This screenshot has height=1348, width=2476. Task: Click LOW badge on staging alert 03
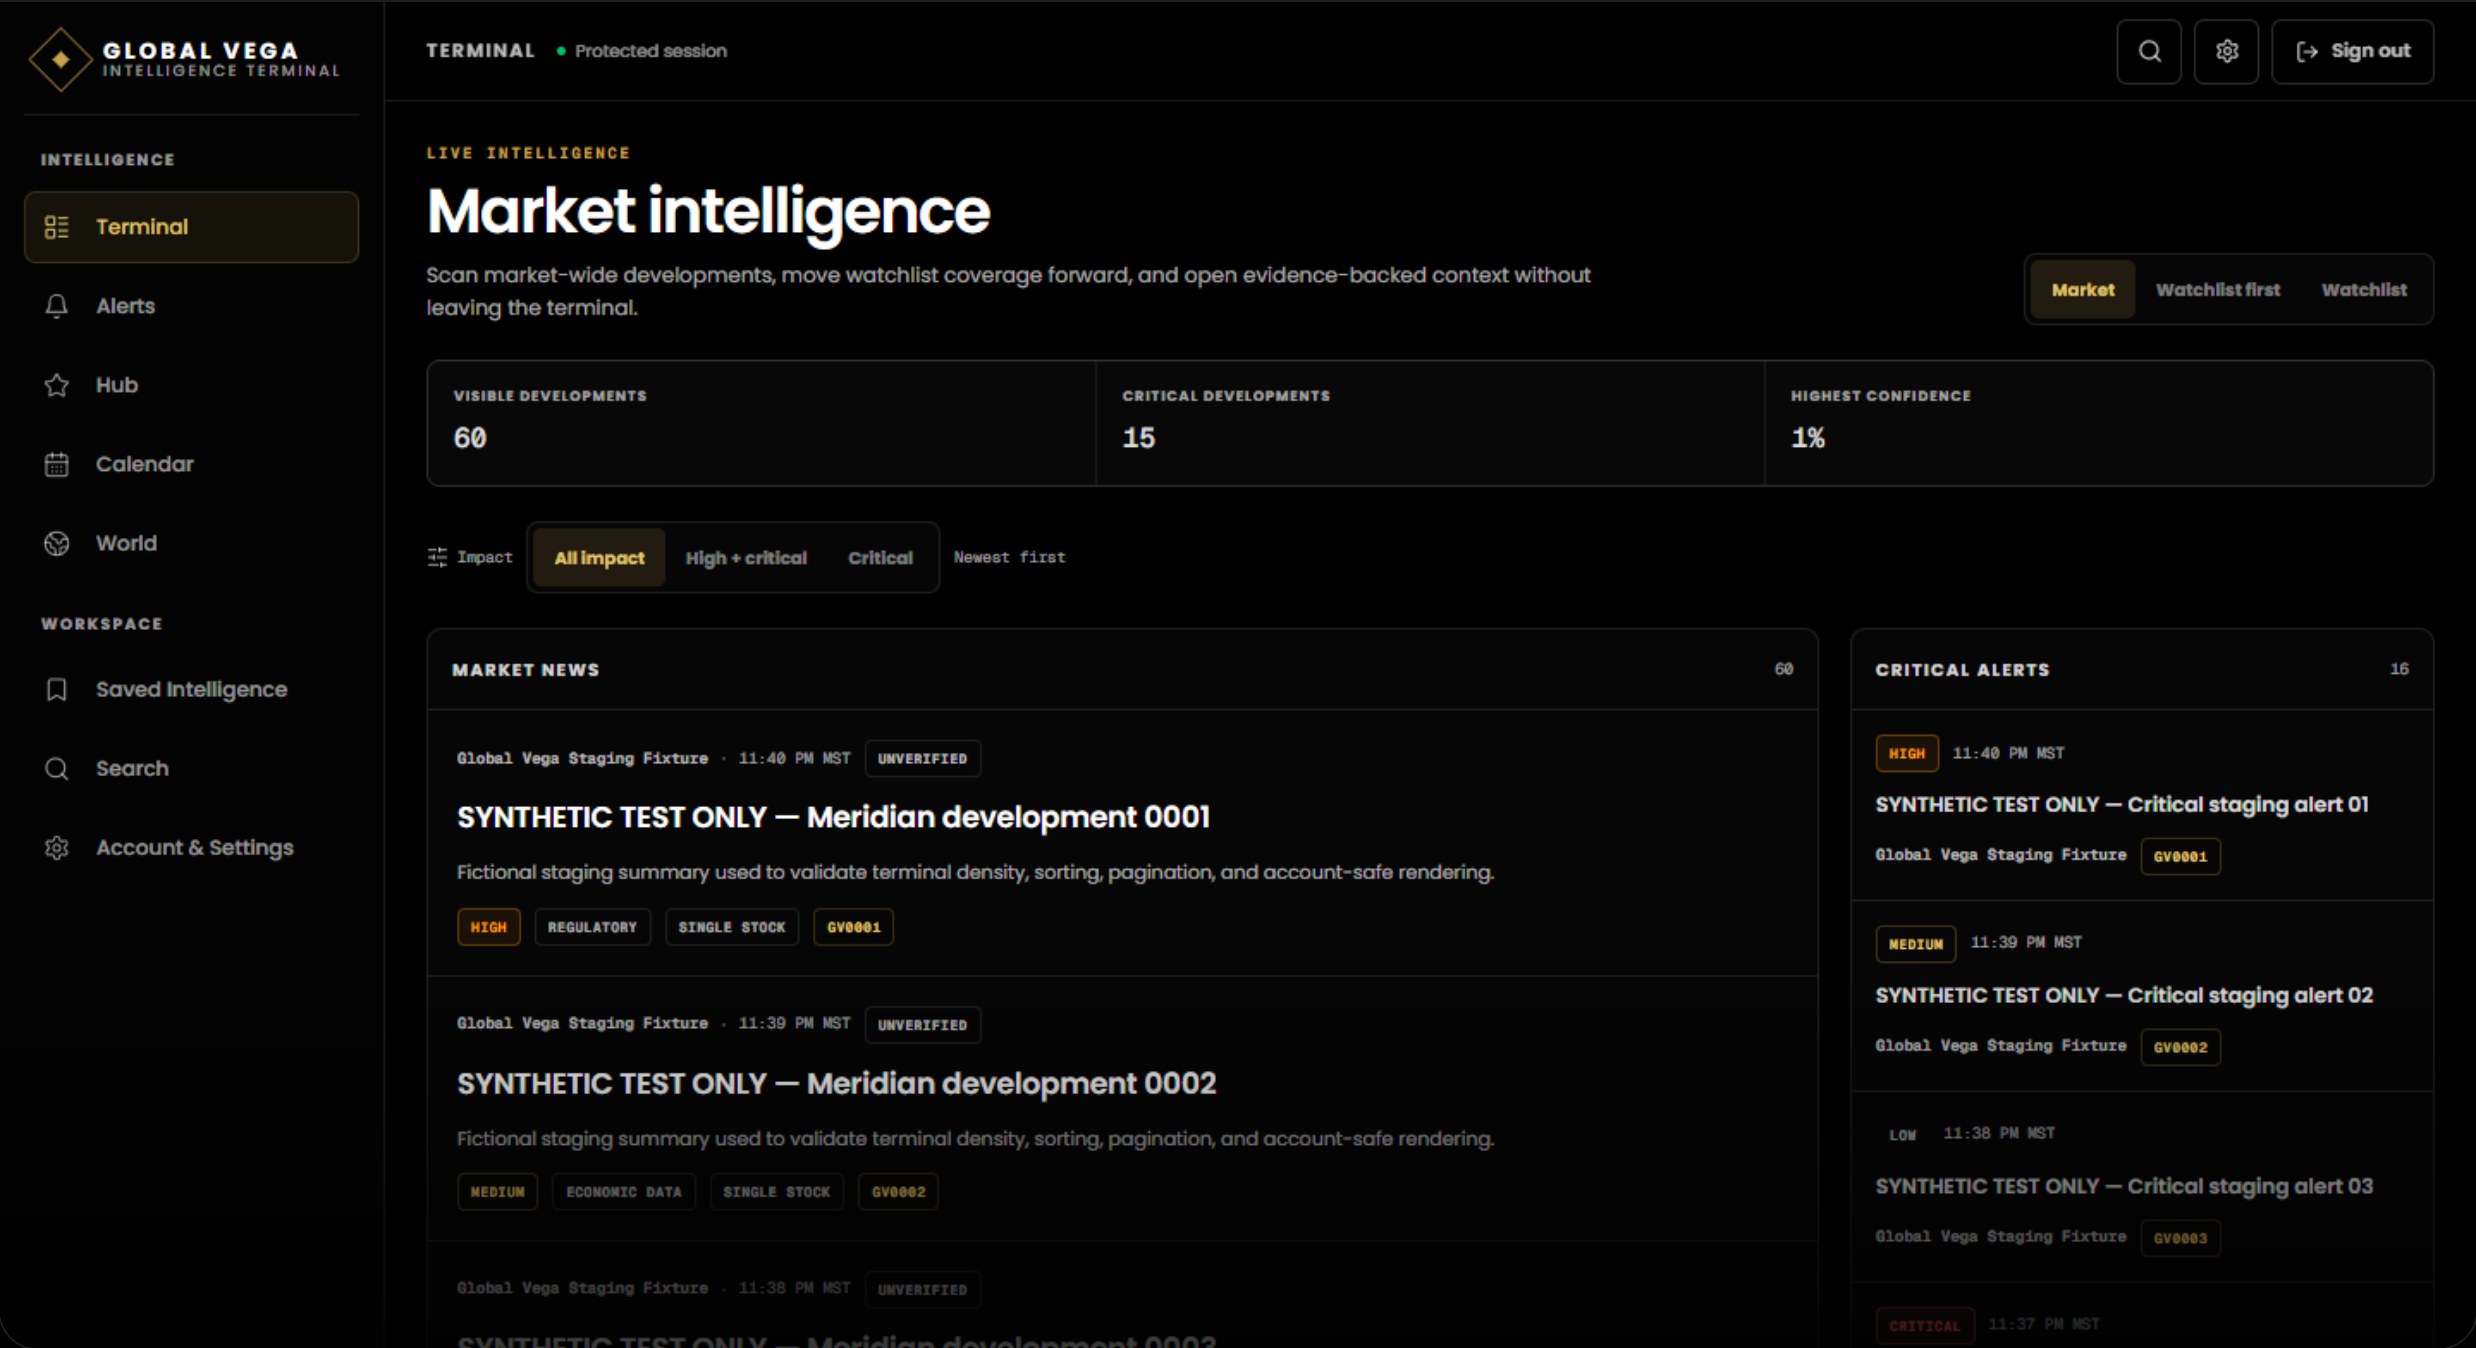[1902, 1134]
